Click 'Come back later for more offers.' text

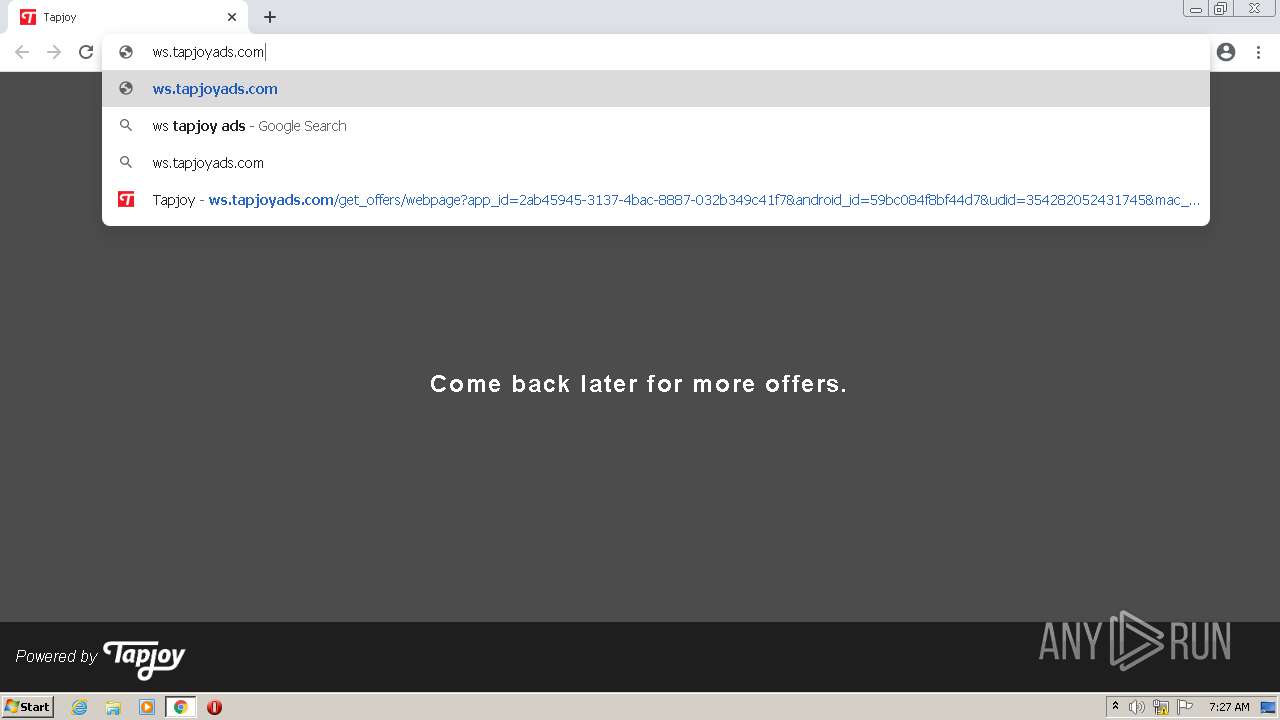[638, 384]
